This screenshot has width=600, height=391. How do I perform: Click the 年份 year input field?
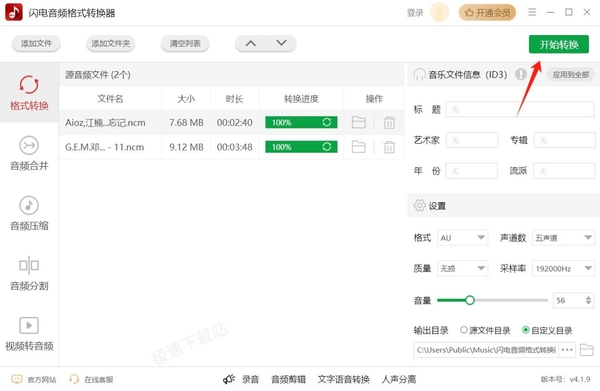coord(472,171)
